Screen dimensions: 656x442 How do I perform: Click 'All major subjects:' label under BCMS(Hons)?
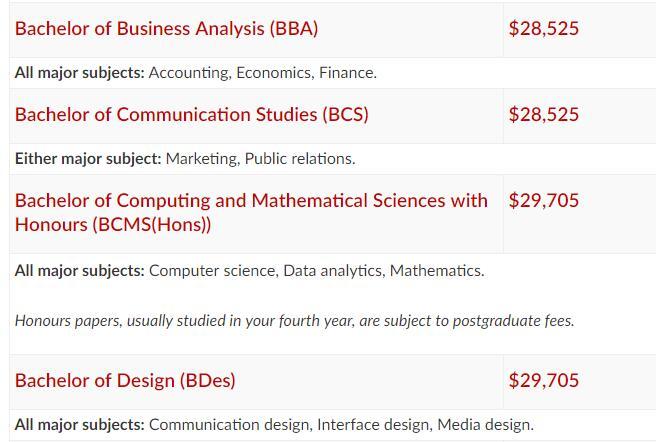pos(79,271)
